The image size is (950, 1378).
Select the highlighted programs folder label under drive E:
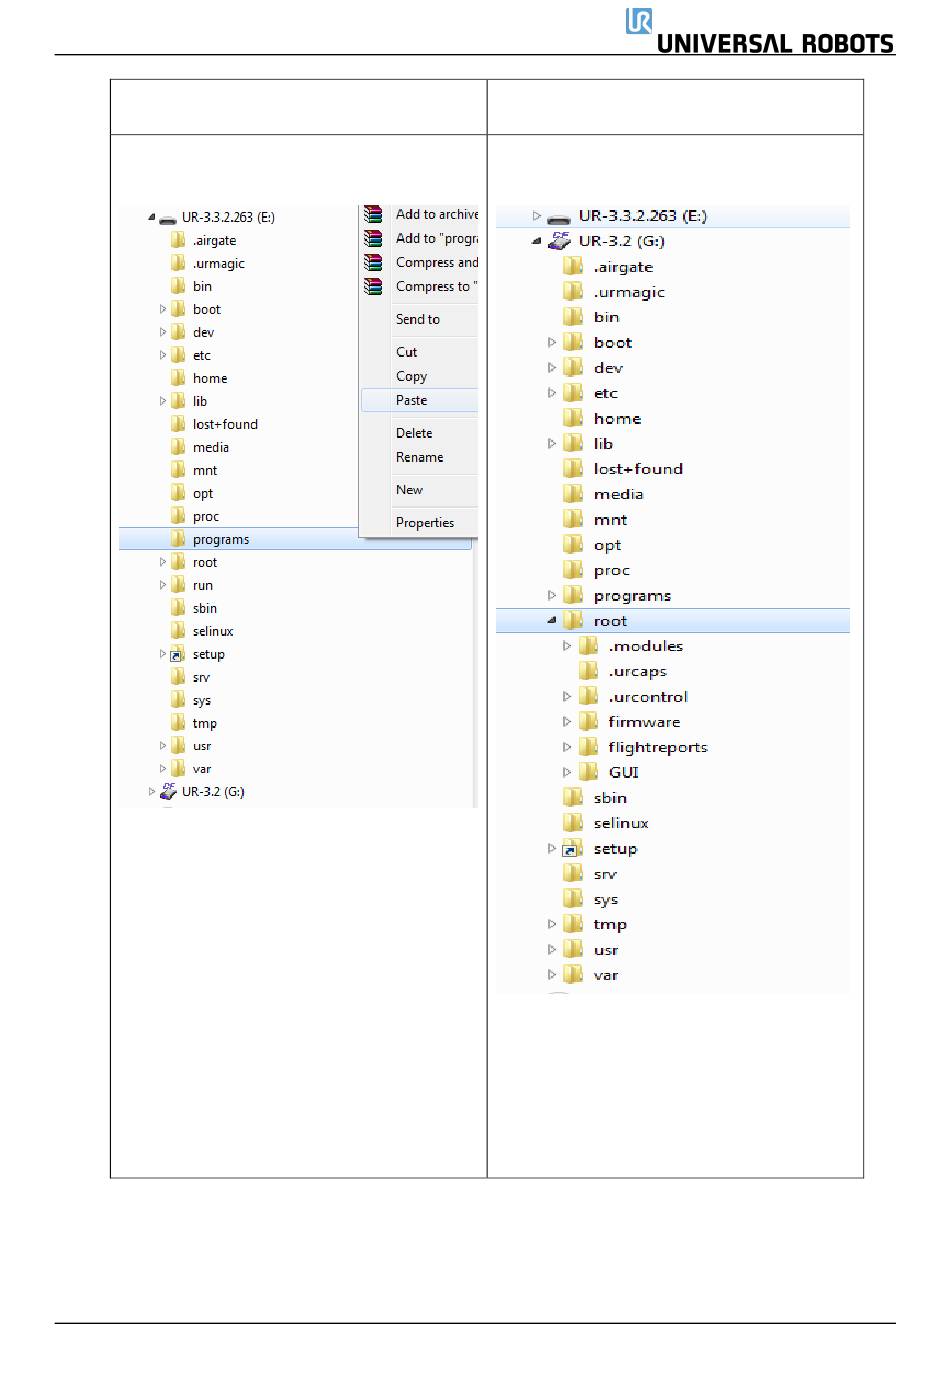click(x=221, y=540)
